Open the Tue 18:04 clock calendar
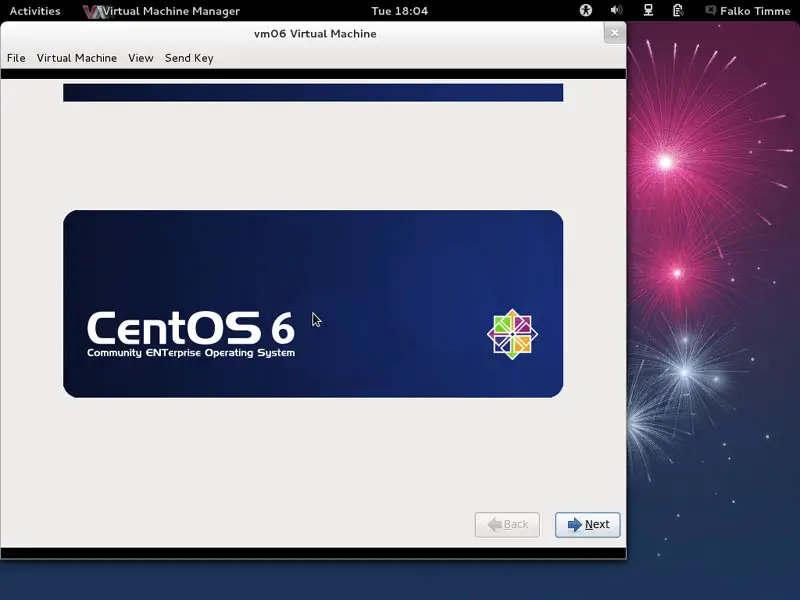Screen dimensions: 800x600 [399, 11]
